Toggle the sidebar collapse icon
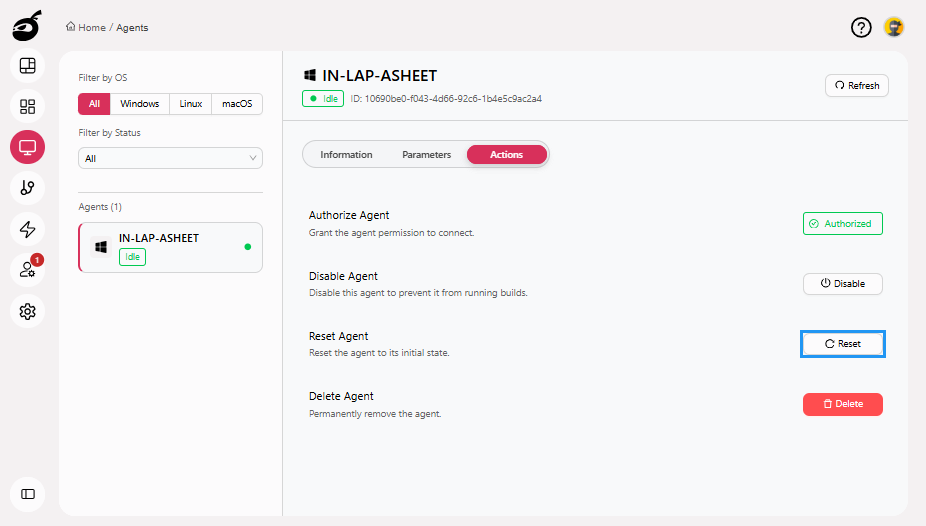 tap(28, 493)
